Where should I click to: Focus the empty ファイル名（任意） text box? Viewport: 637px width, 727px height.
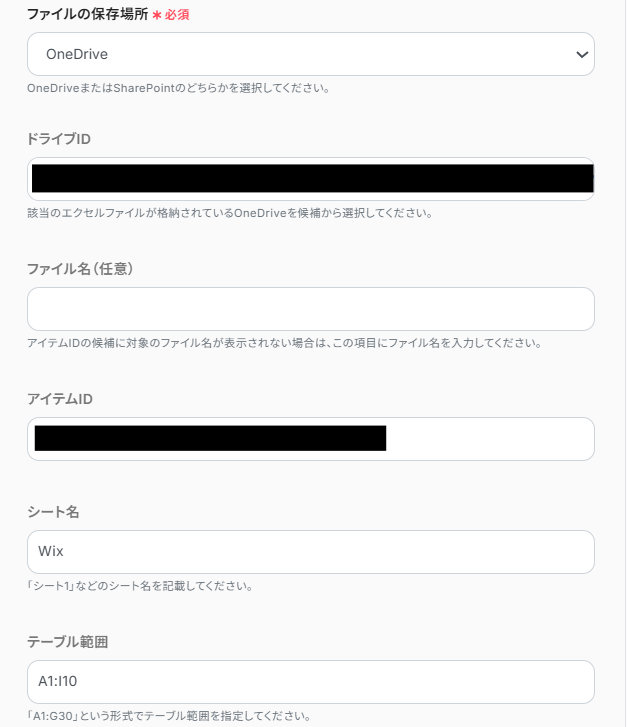310,309
